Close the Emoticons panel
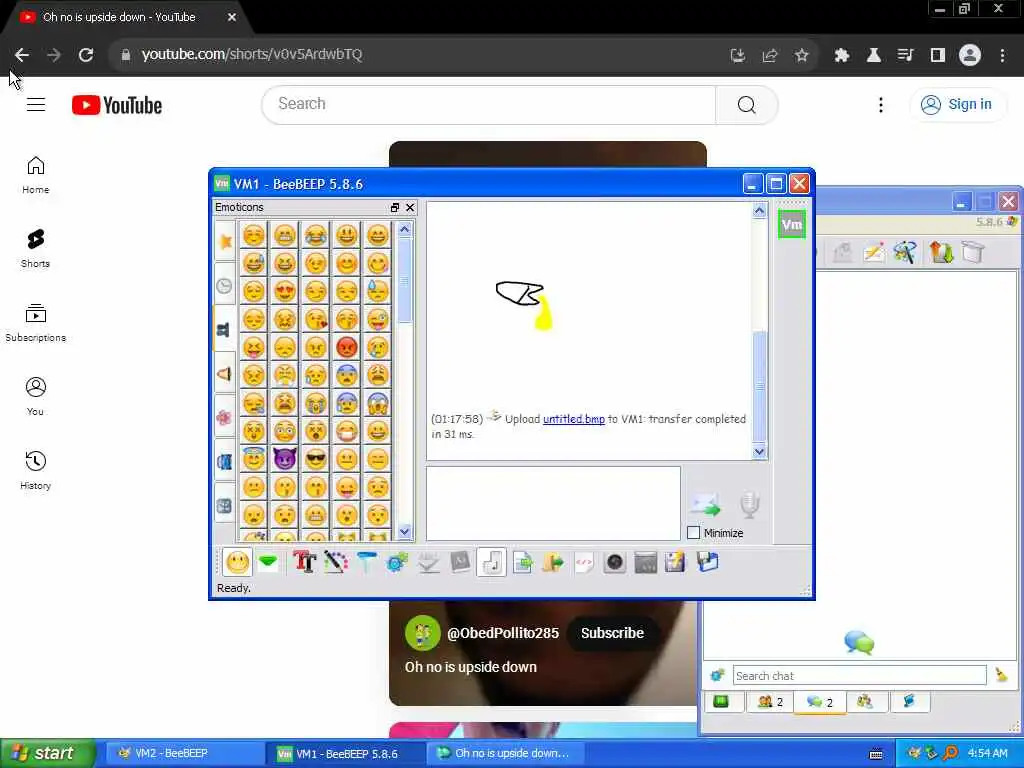This screenshot has height=768, width=1024. coord(410,208)
